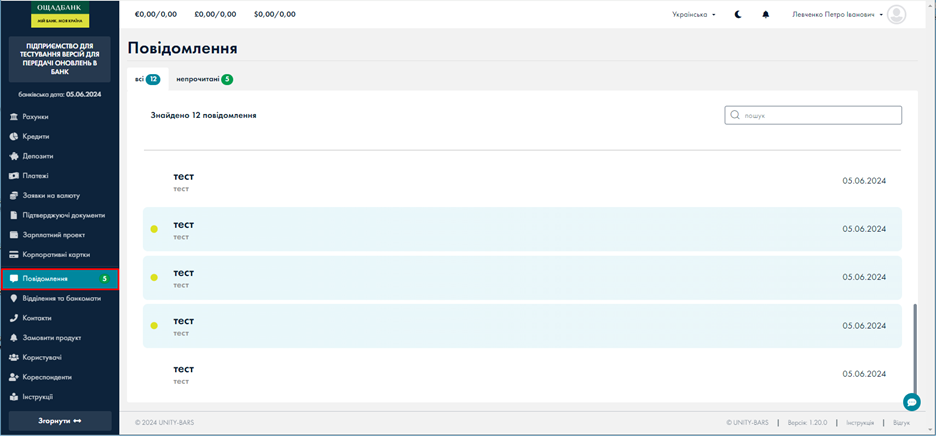Go to Депозити in sidebar
The image size is (936, 436).
tap(38, 156)
